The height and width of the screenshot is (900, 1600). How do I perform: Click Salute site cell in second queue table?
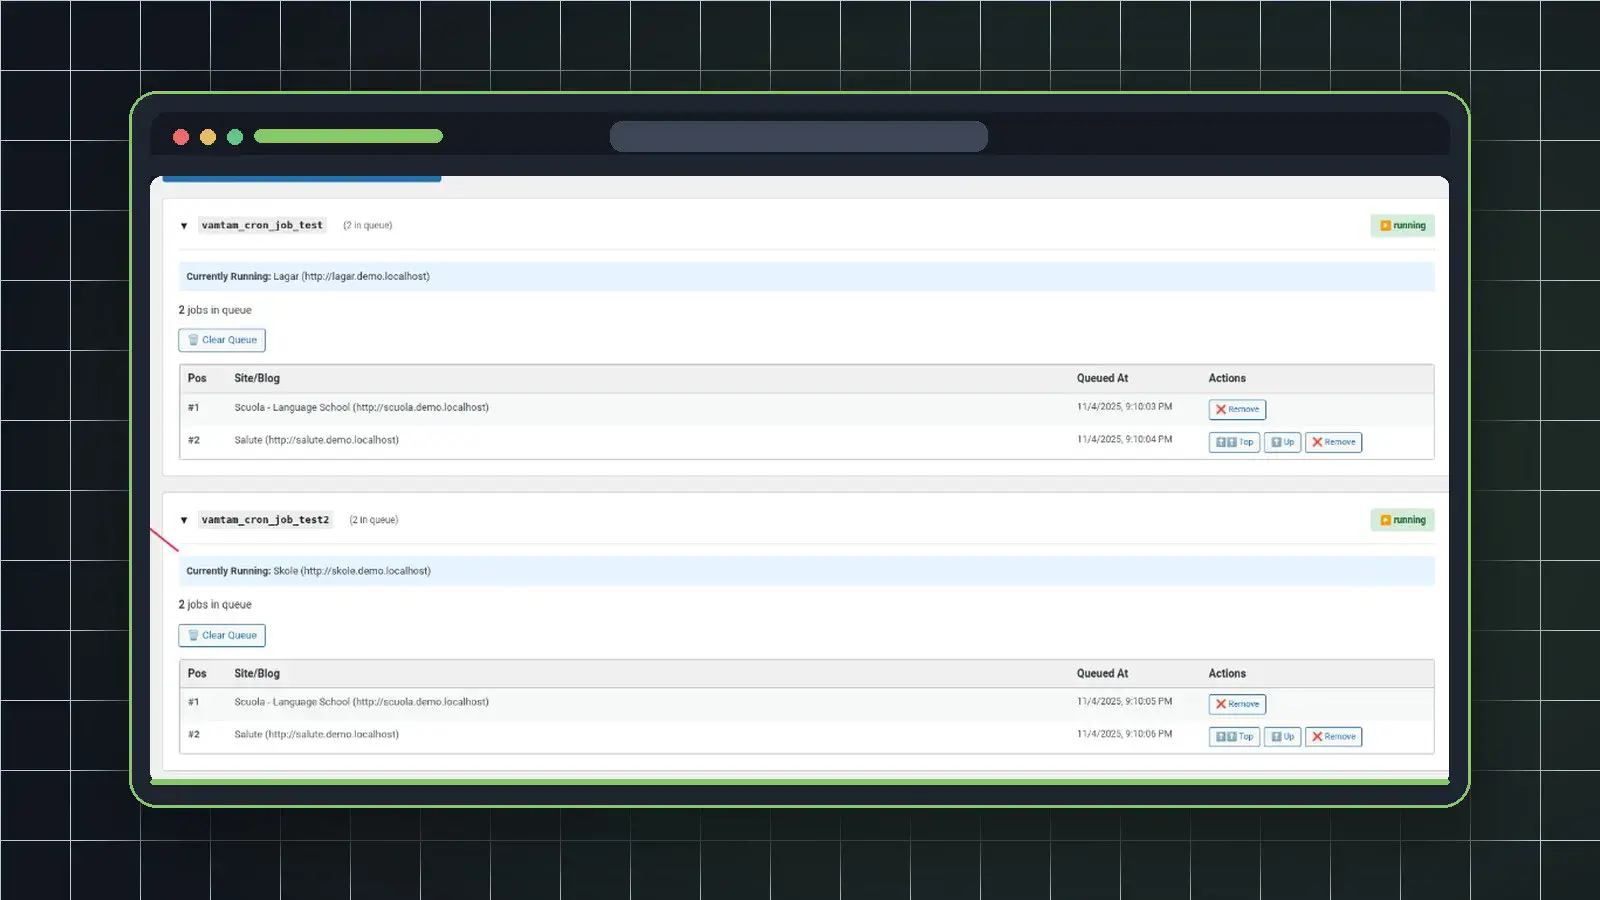316,735
